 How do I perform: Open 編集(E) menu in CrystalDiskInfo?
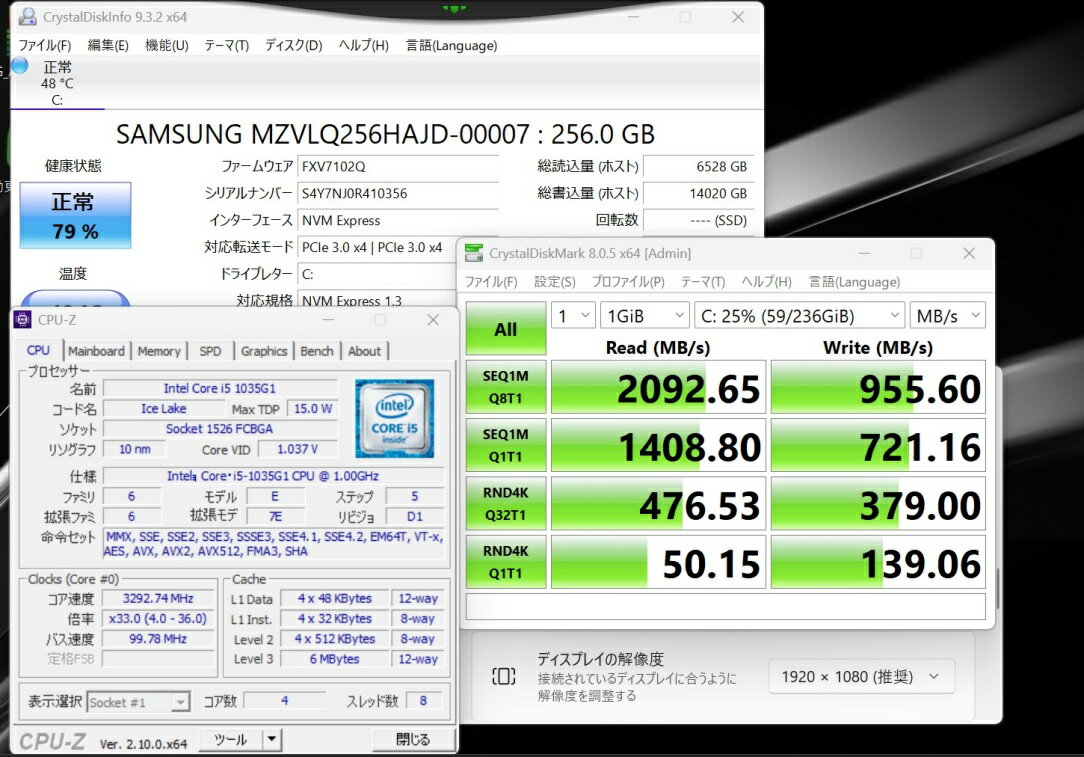[108, 46]
